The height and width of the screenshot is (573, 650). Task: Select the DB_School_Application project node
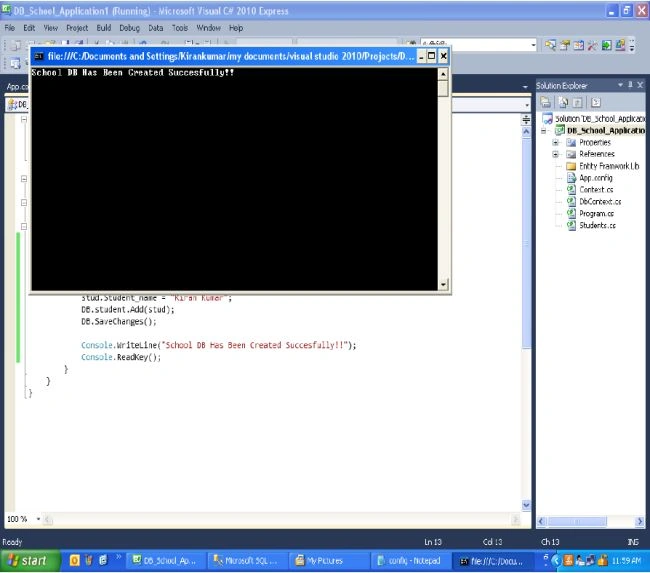point(600,131)
